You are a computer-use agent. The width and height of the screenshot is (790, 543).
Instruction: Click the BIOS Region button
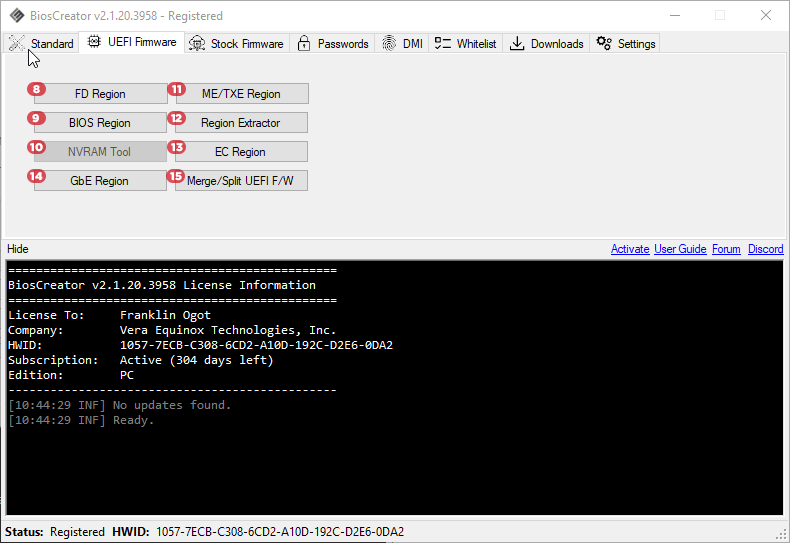100,123
